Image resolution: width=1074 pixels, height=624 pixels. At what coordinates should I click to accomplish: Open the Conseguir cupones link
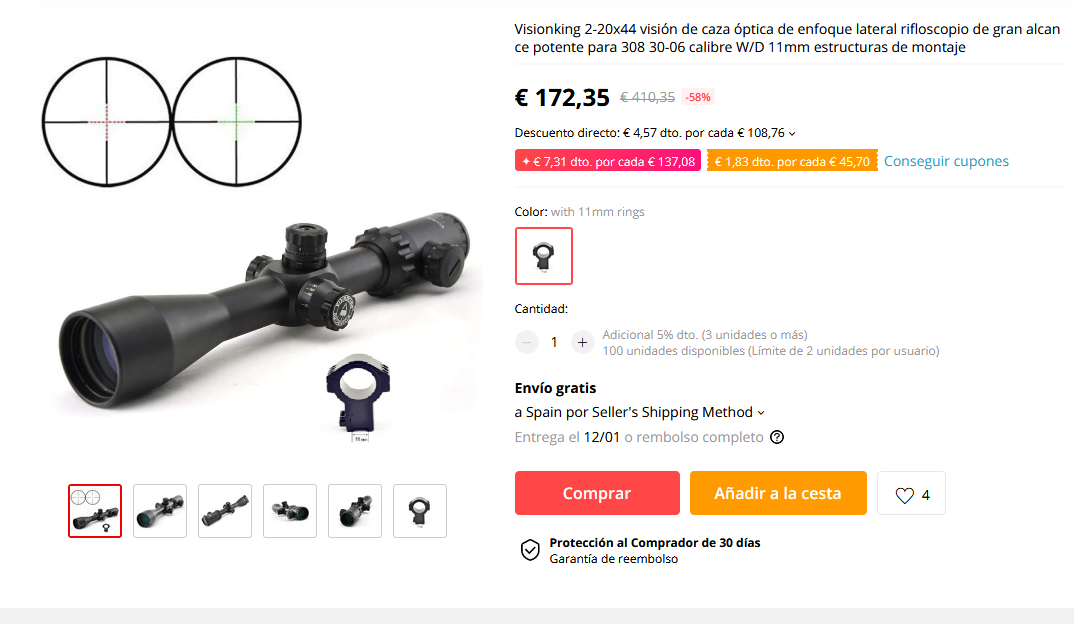tap(946, 161)
